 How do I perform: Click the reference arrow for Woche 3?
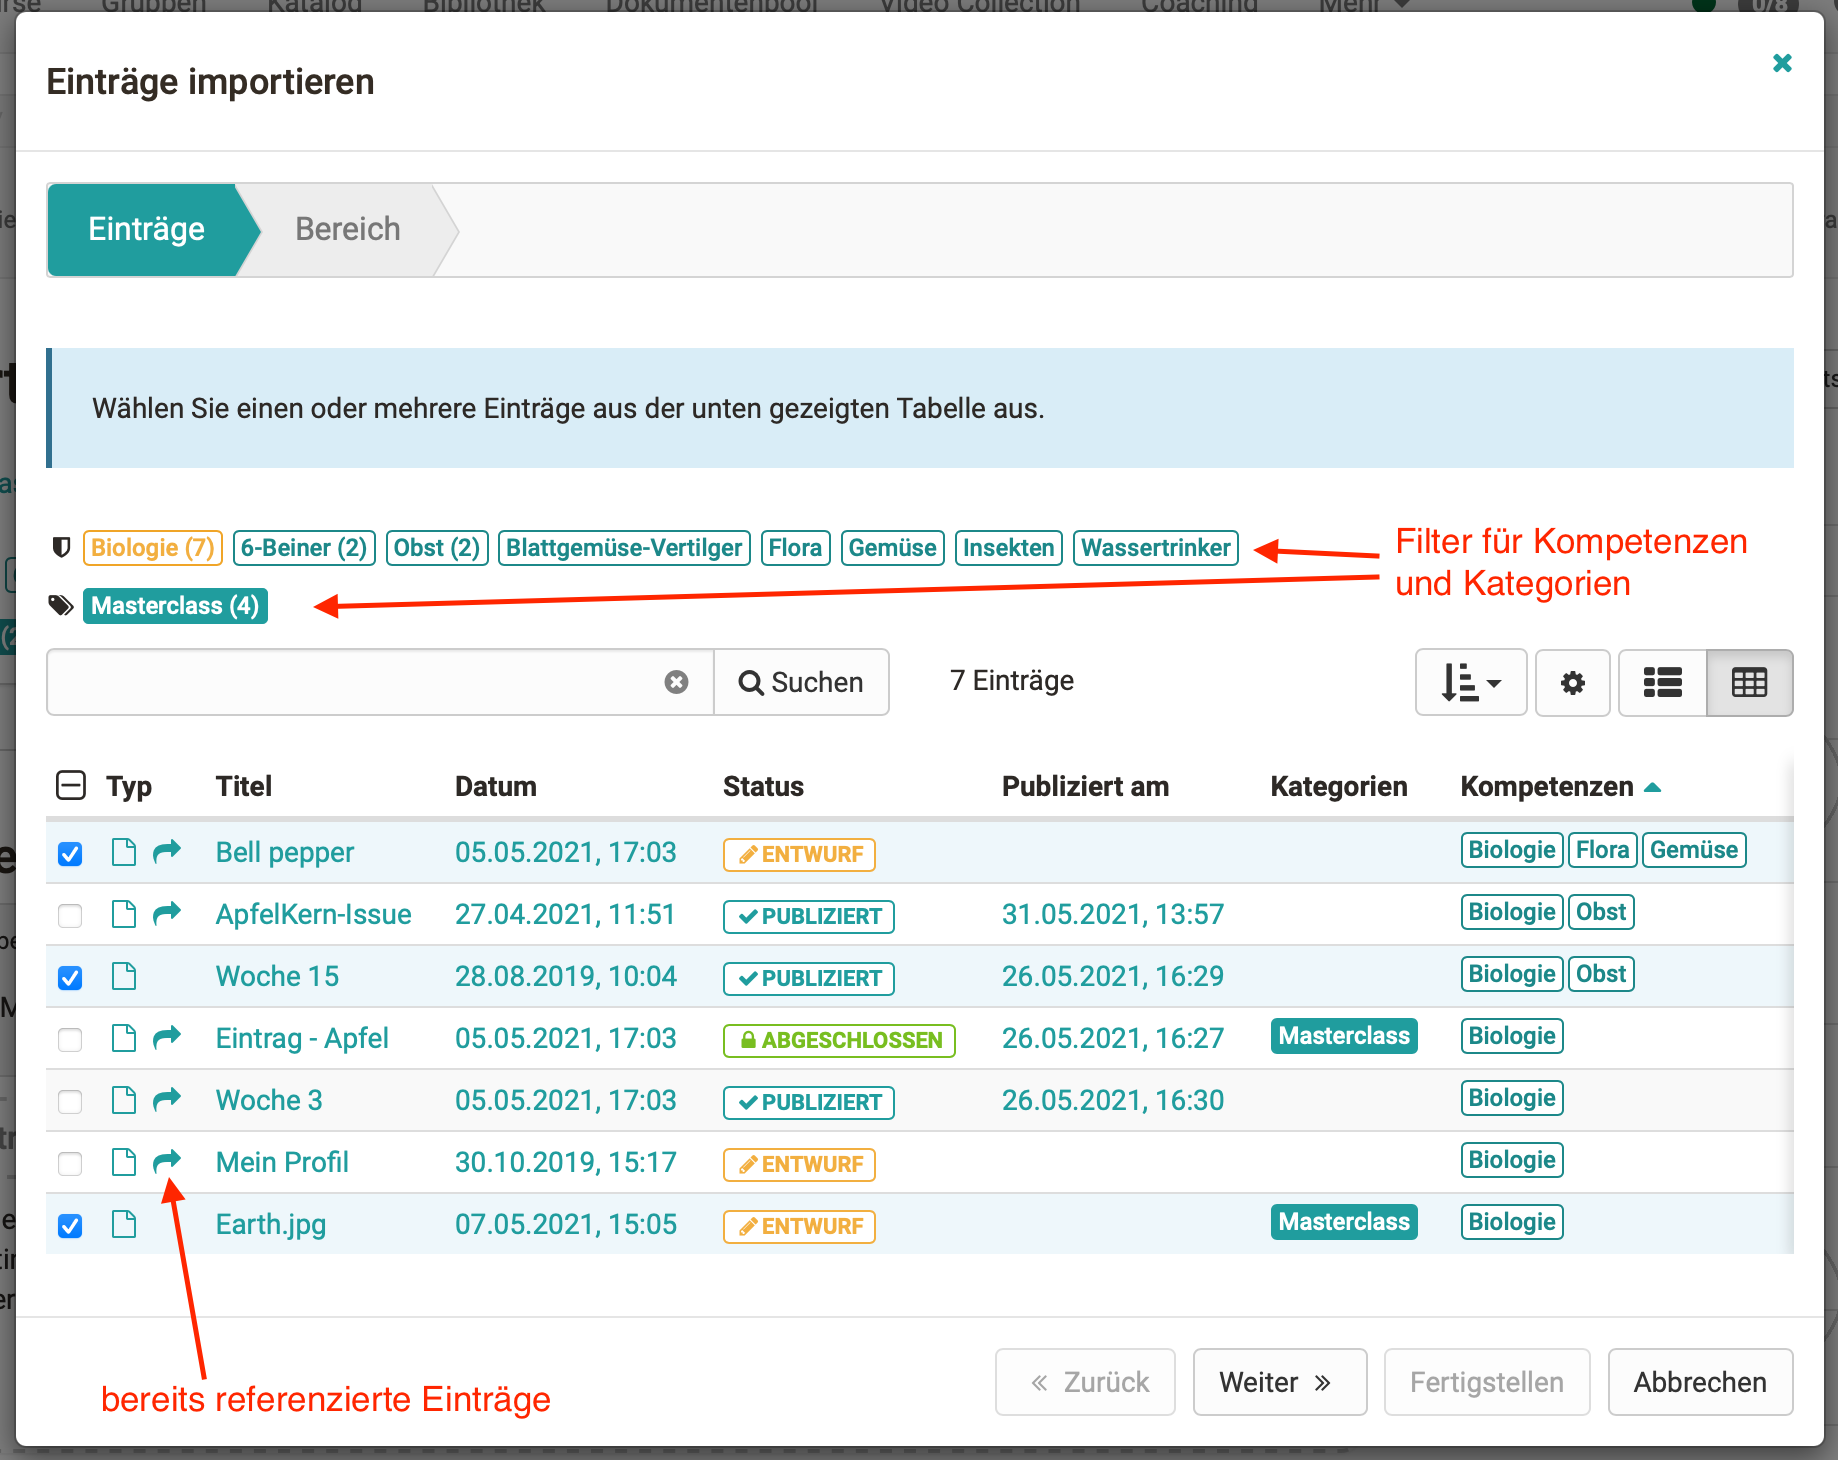[167, 1099]
